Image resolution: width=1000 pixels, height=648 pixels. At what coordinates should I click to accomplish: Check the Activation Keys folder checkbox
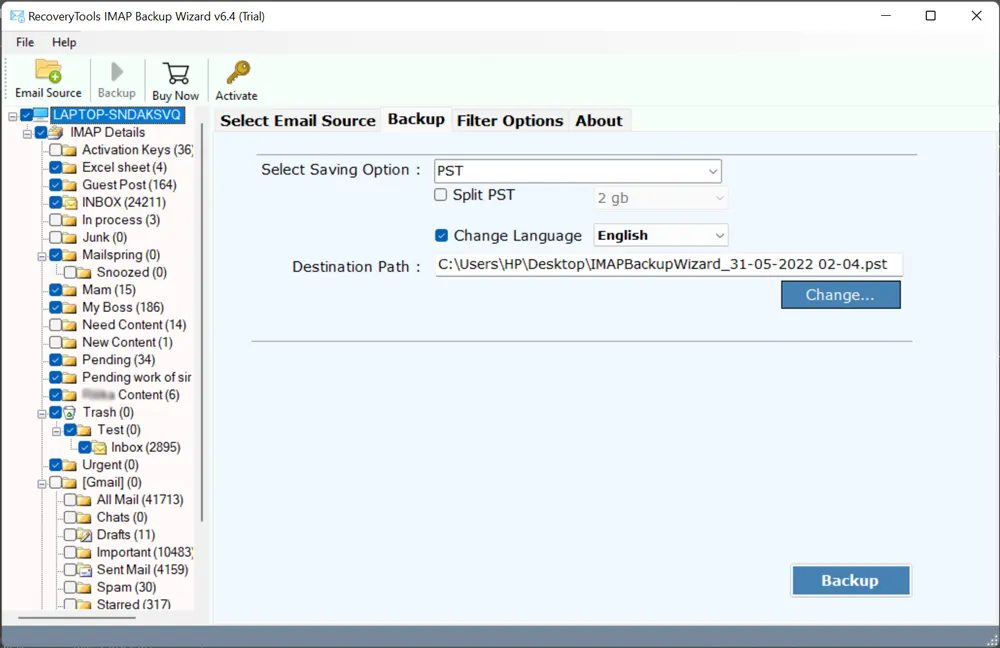pyautogui.click(x=55, y=150)
